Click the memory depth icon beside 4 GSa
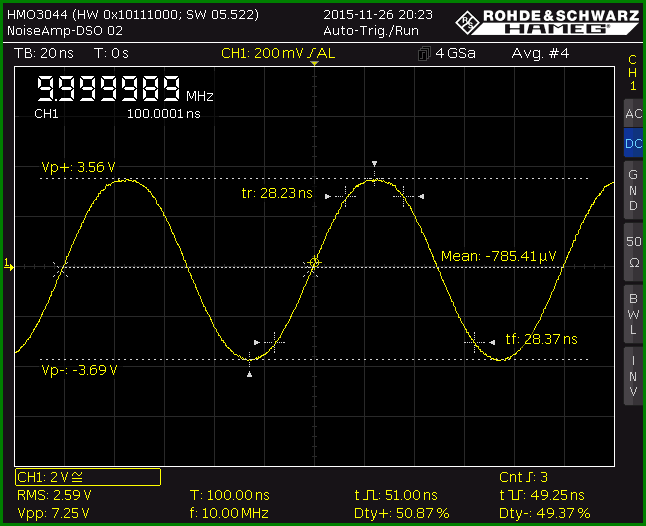The image size is (646, 526). [424, 54]
